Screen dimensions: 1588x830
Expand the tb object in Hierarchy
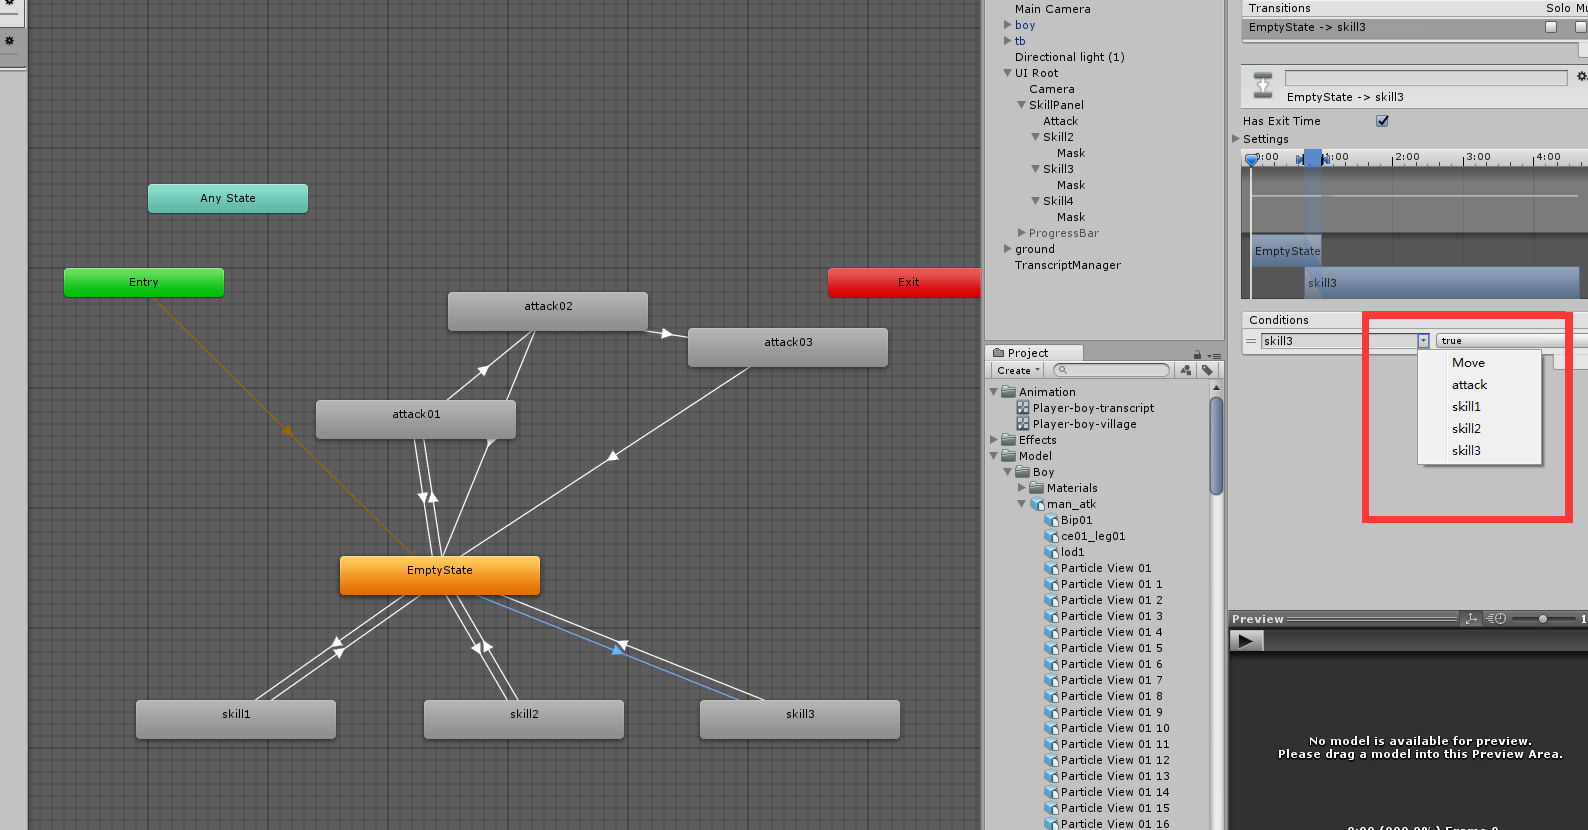1008,41
